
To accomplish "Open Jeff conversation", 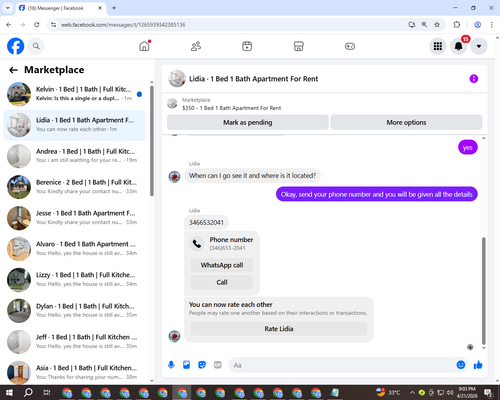I will (75, 342).
